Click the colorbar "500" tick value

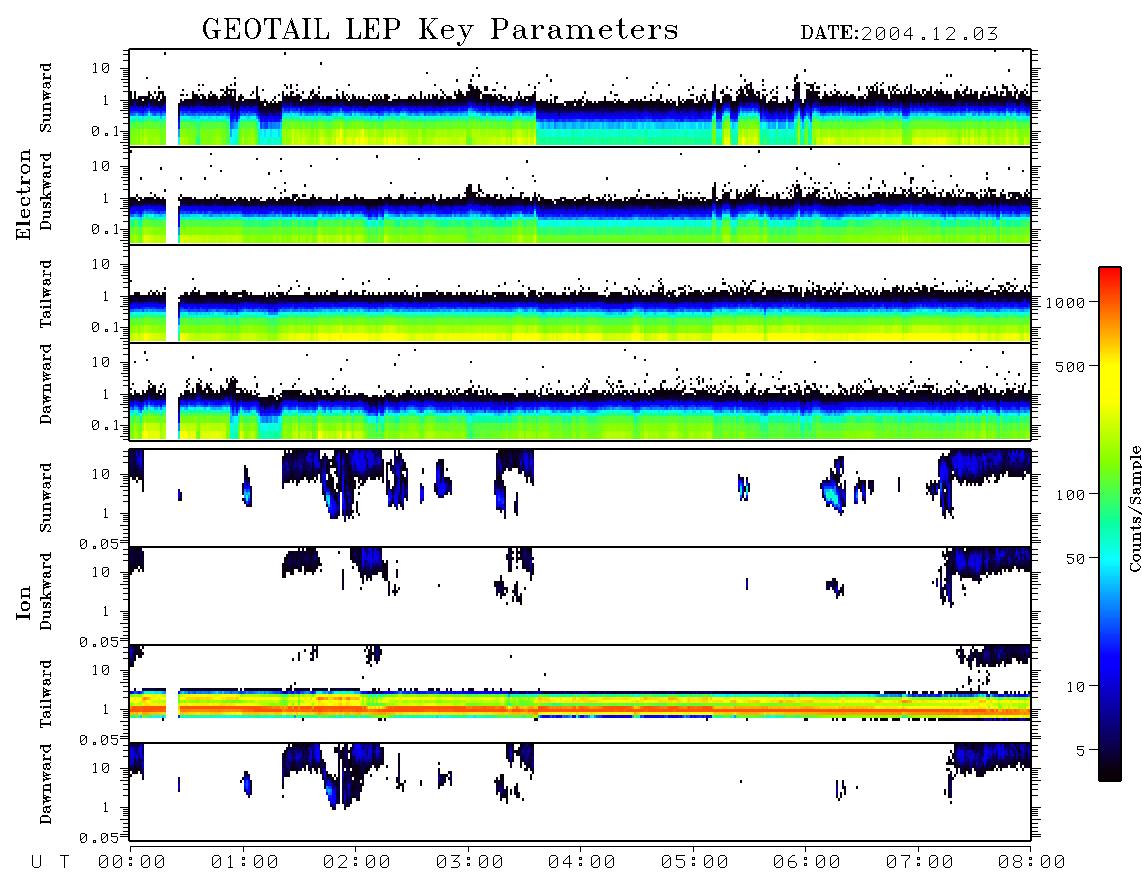pyautogui.click(x=1070, y=366)
